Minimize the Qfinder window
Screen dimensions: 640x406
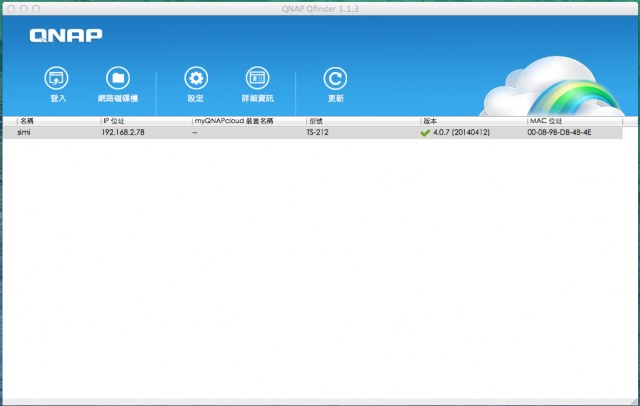(24, 9)
